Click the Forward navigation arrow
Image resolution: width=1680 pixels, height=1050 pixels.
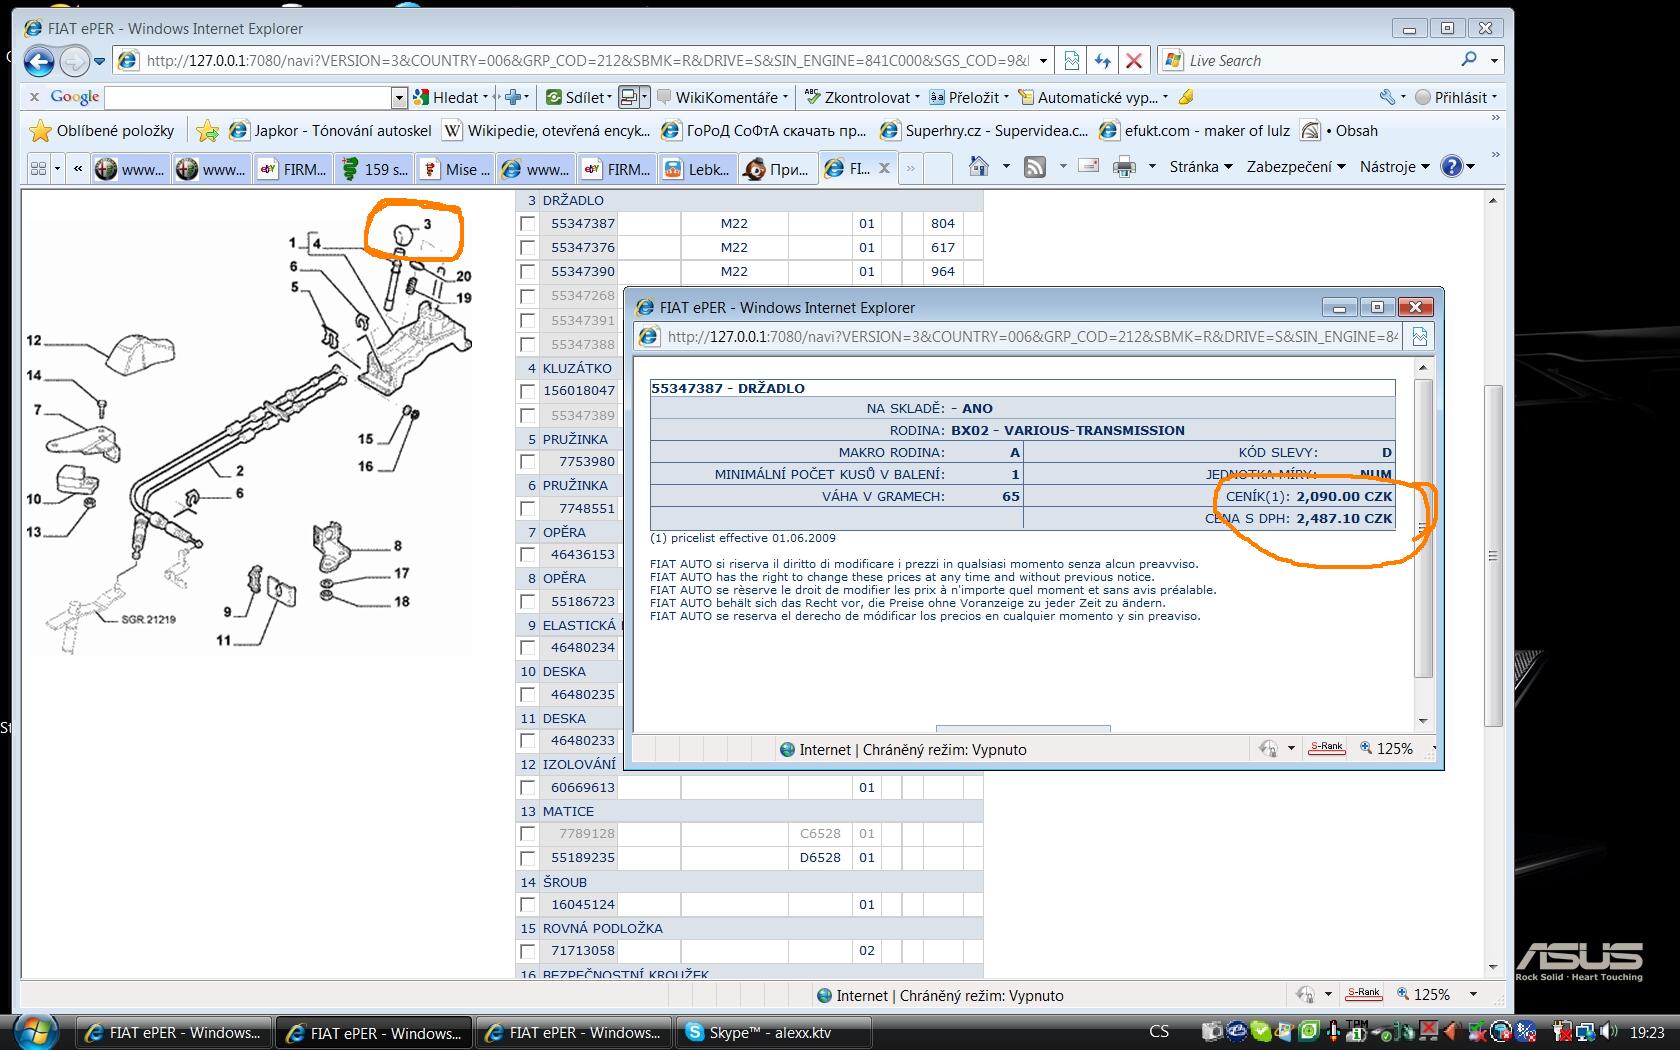coord(75,62)
